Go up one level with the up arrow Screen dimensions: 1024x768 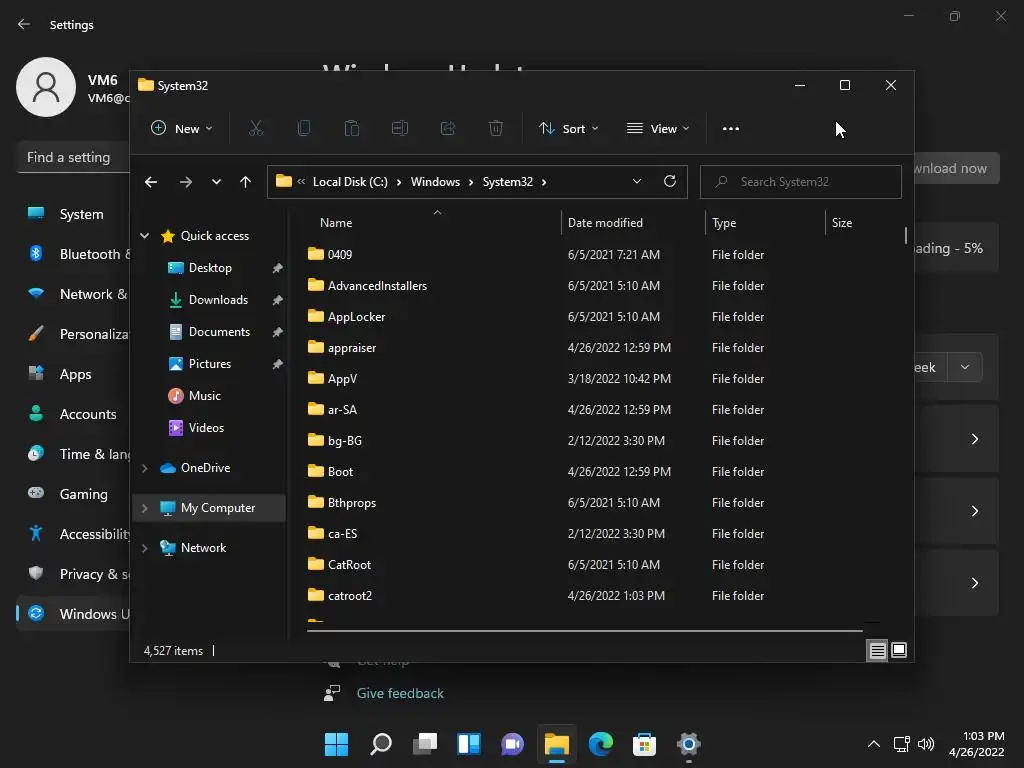(246, 182)
